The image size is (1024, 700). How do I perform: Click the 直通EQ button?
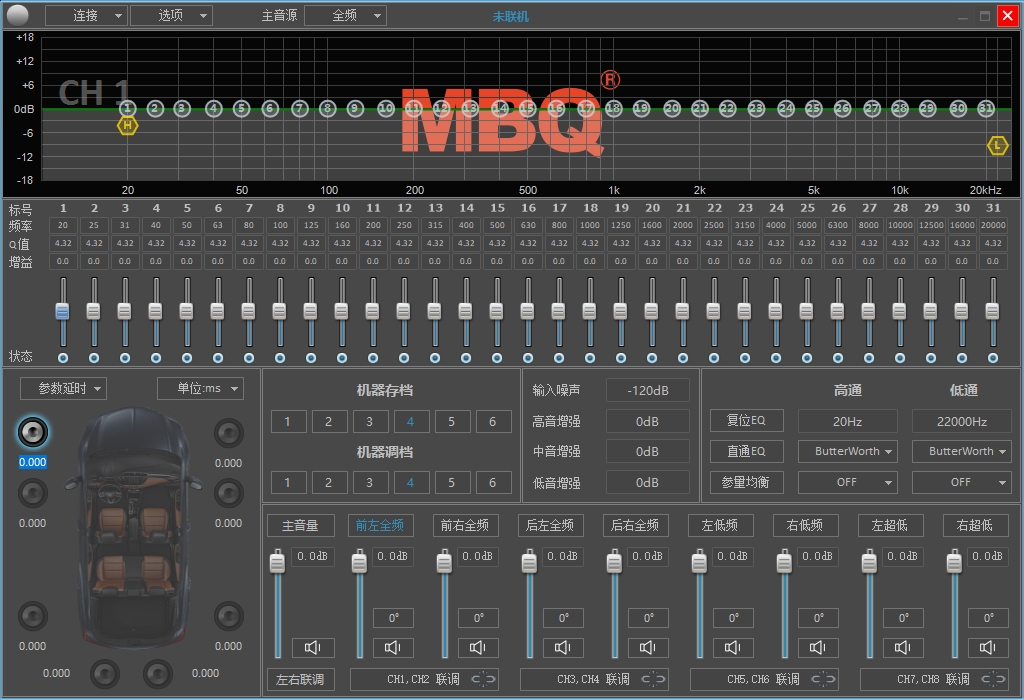pos(746,451)
